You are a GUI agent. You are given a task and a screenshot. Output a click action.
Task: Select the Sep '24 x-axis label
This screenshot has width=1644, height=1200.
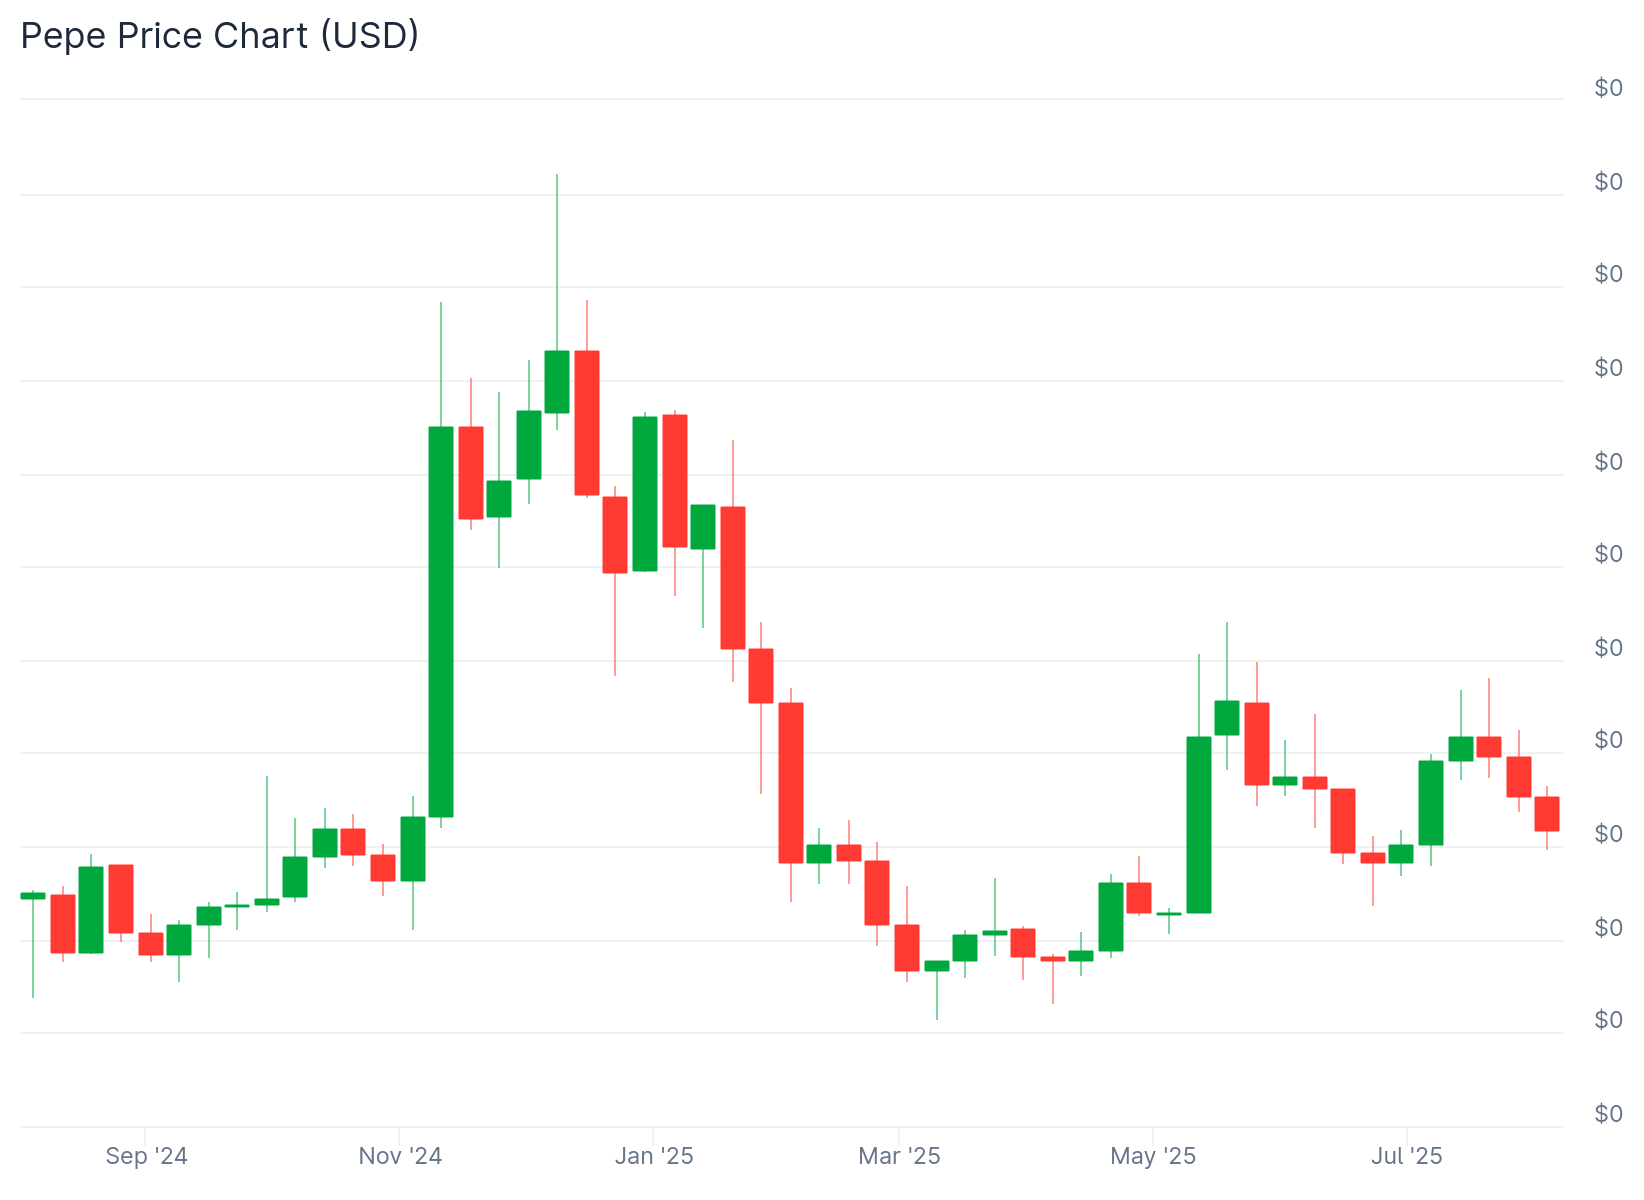pyautogui.click(x=146, y=1156)
